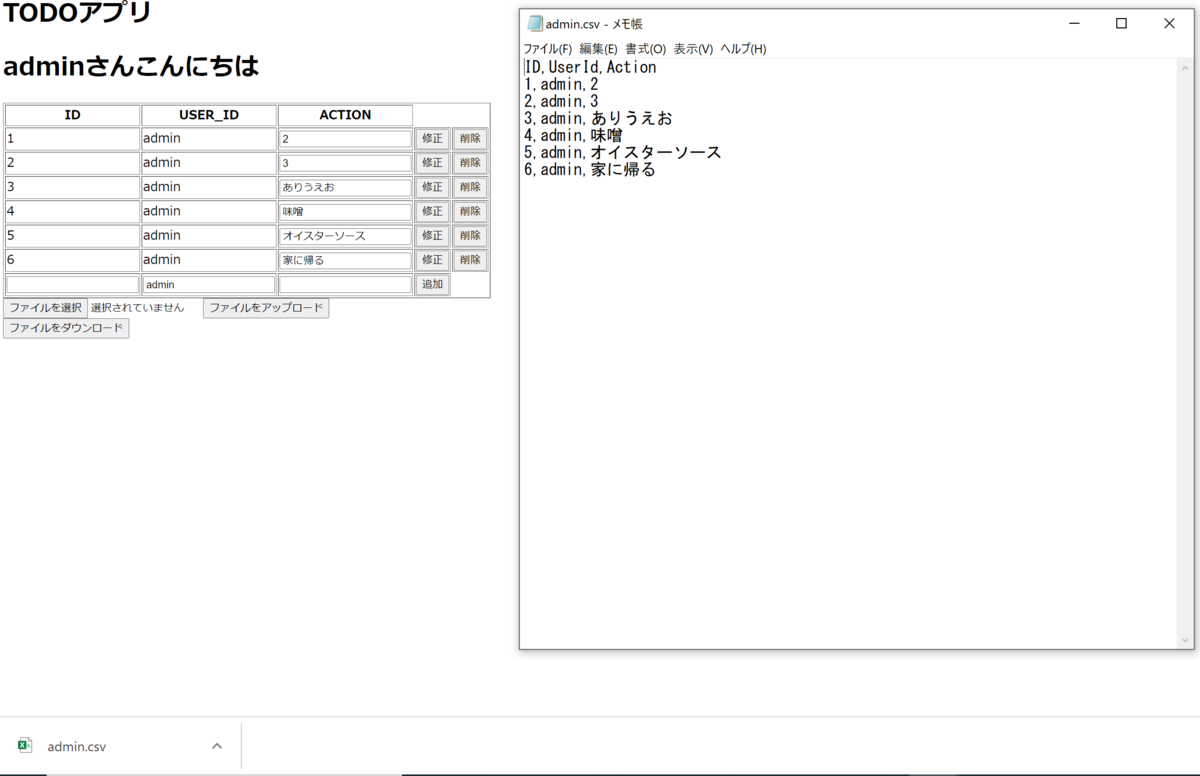
Task: Focus the action field containing オイスターソース
Action: (x=345, y=236)
